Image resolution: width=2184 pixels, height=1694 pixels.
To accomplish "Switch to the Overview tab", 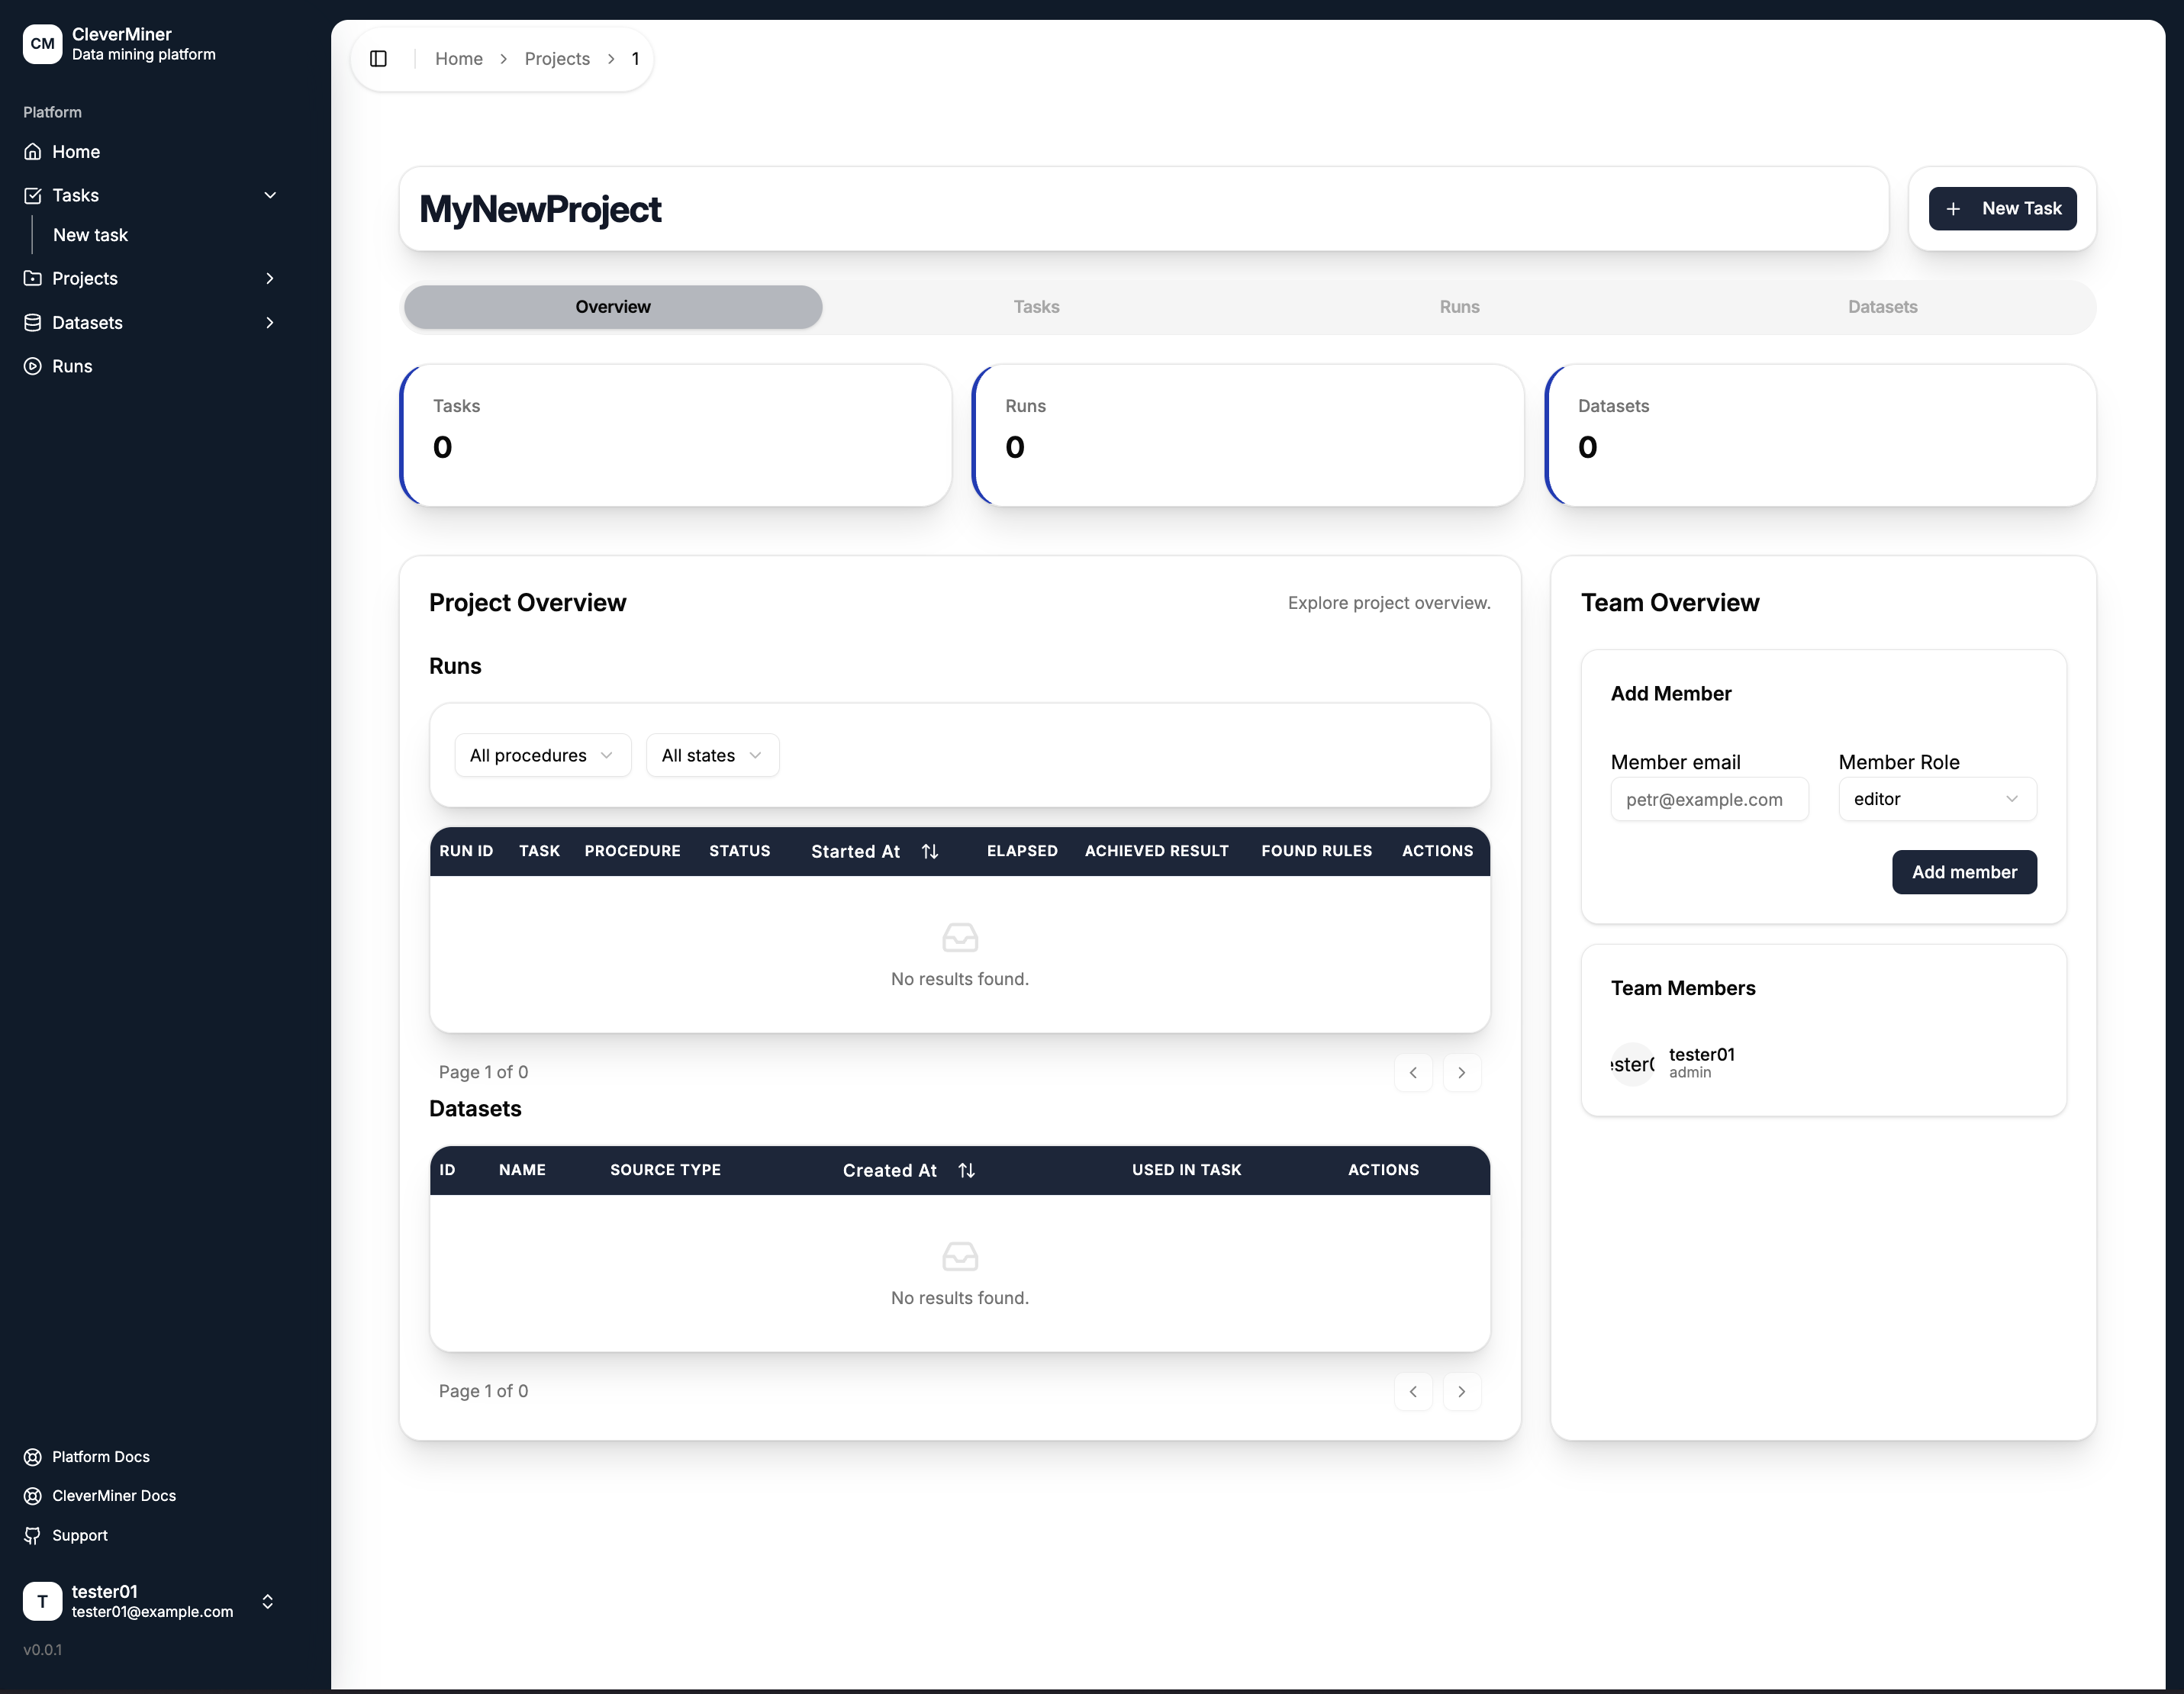I will pos(613,307).
